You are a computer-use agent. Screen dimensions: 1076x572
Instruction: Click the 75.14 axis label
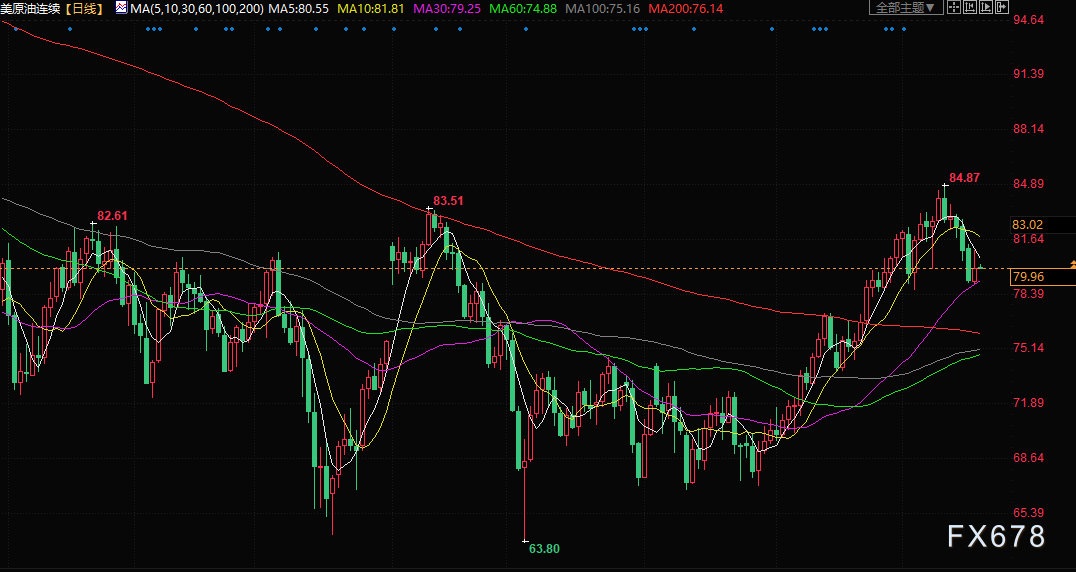coord(1029,348)
